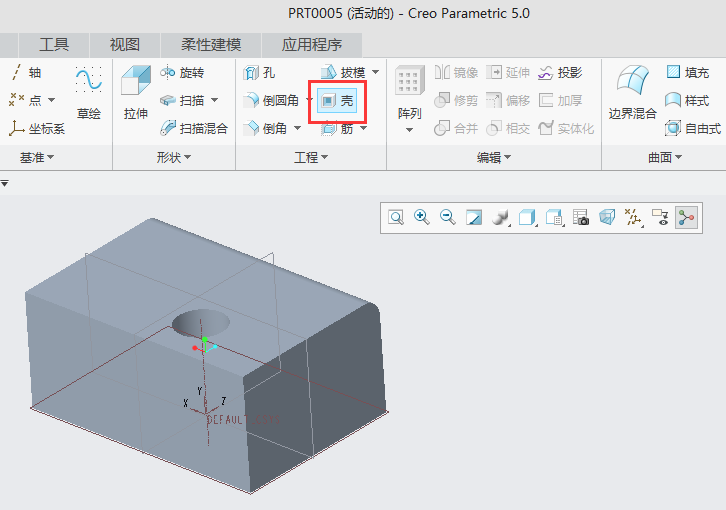Open datum display filters icon
Image resolution: width=726 pixels, height=510 pixels.
pos(633,217)
